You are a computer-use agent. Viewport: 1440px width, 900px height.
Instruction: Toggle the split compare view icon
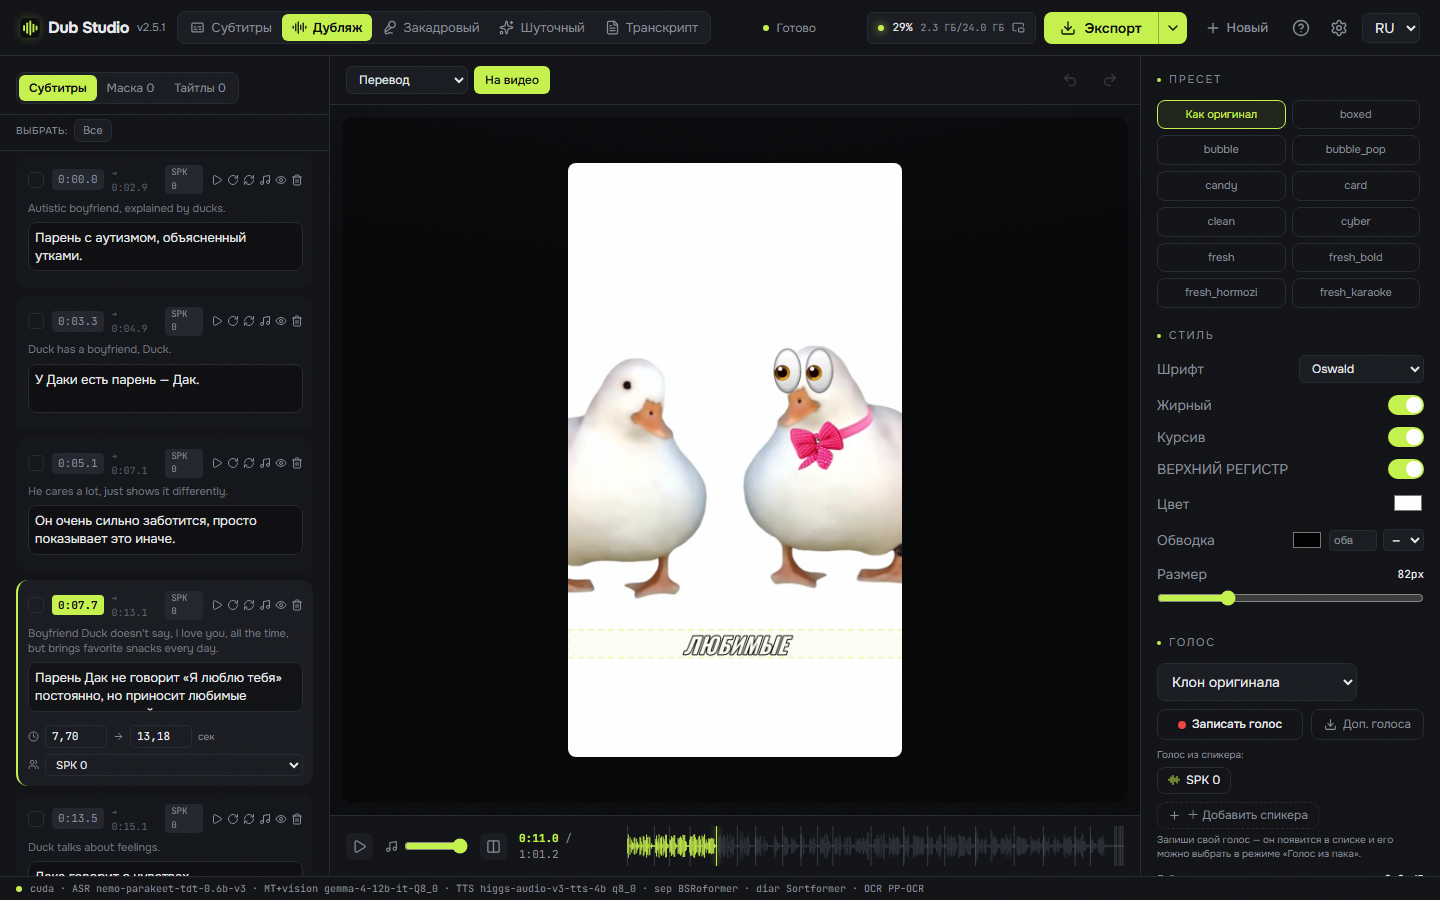[493, 846]
